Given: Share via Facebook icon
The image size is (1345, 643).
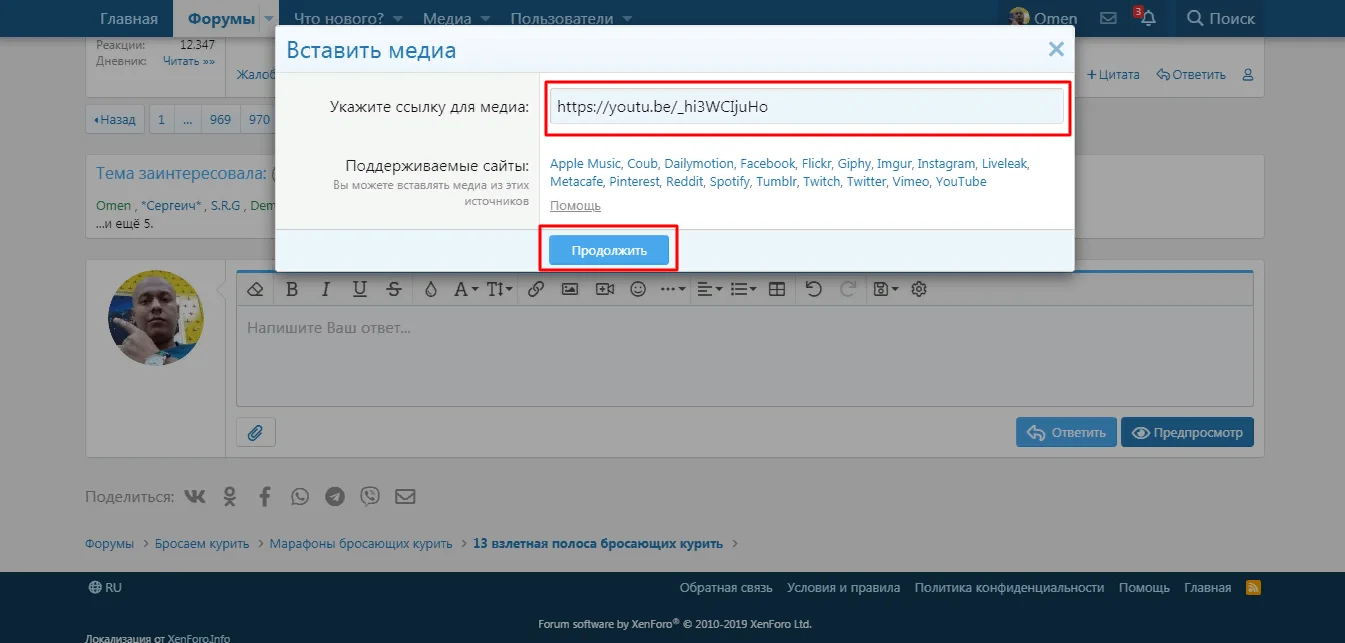Looking at the screenshot, I should point(265,496).
